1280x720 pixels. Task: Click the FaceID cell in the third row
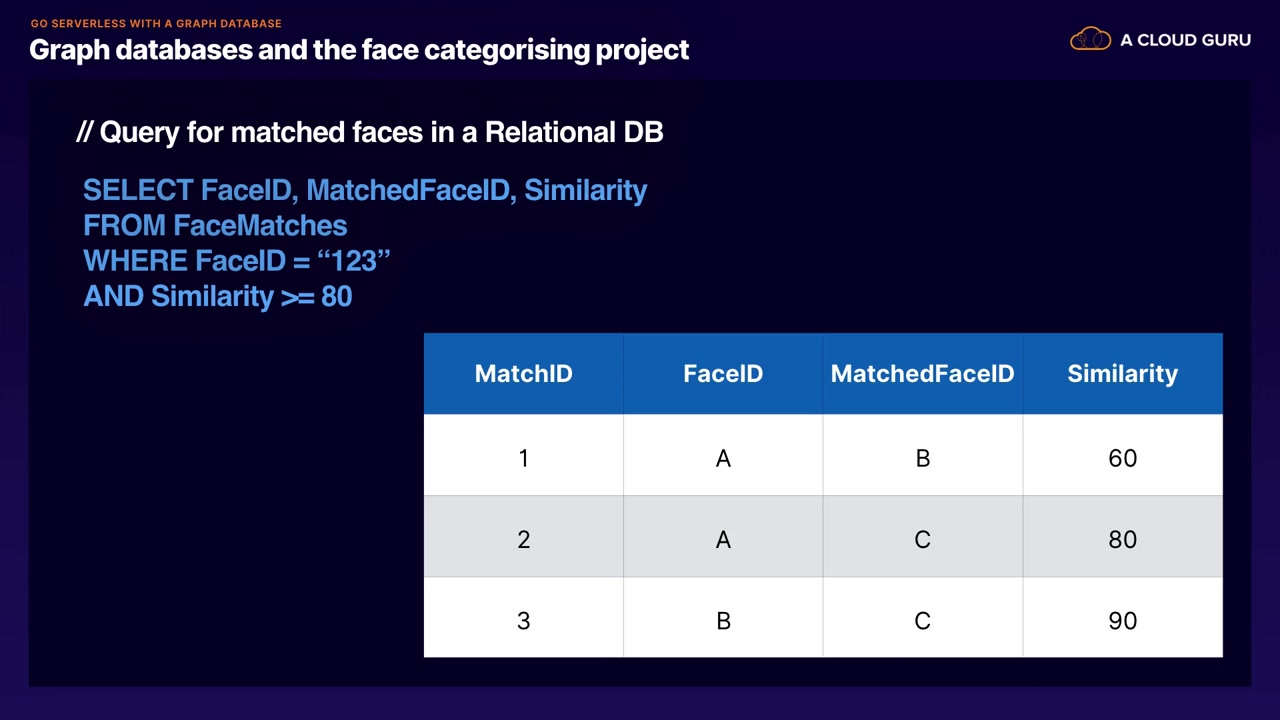coord(723,621)
